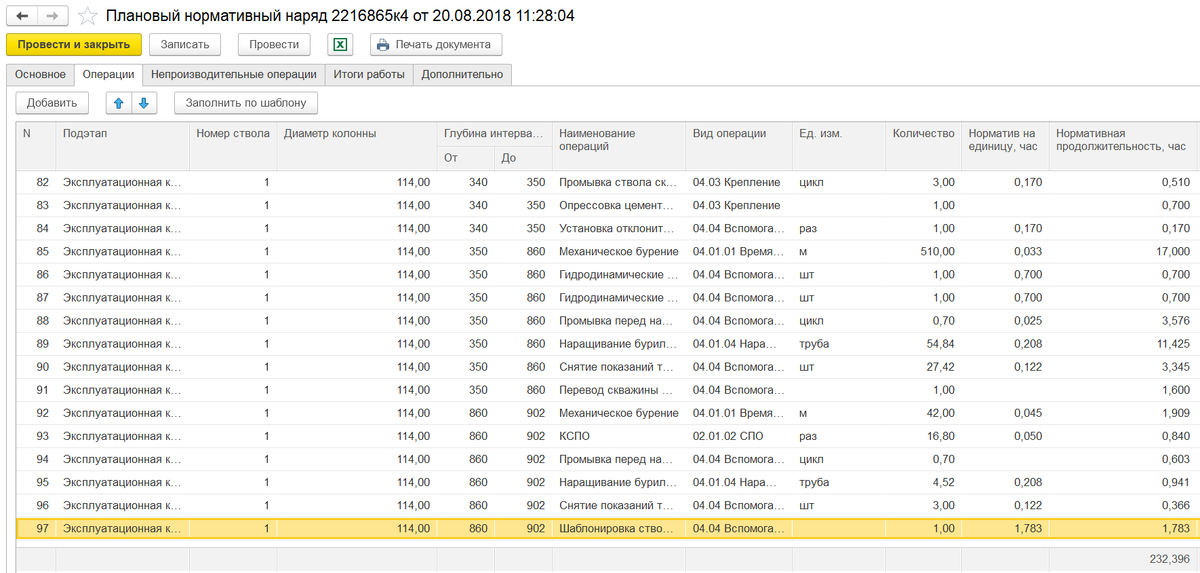Click '04.03 Крепление' cell in row 82

tap(740, 182)
